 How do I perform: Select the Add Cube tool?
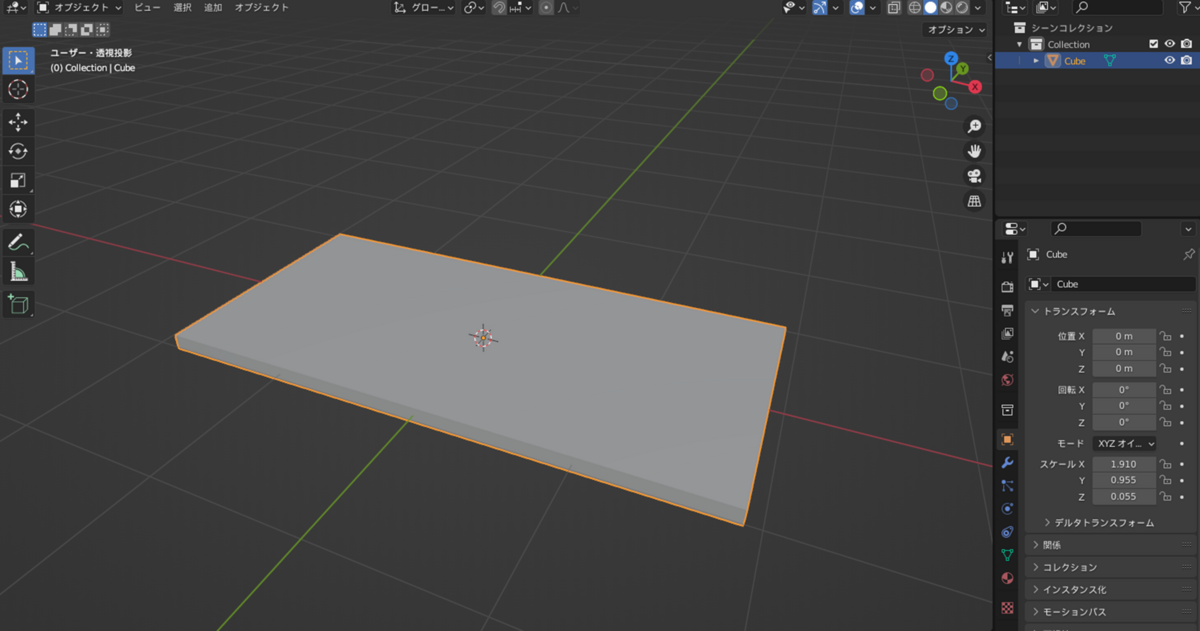[x=18, y=304]
